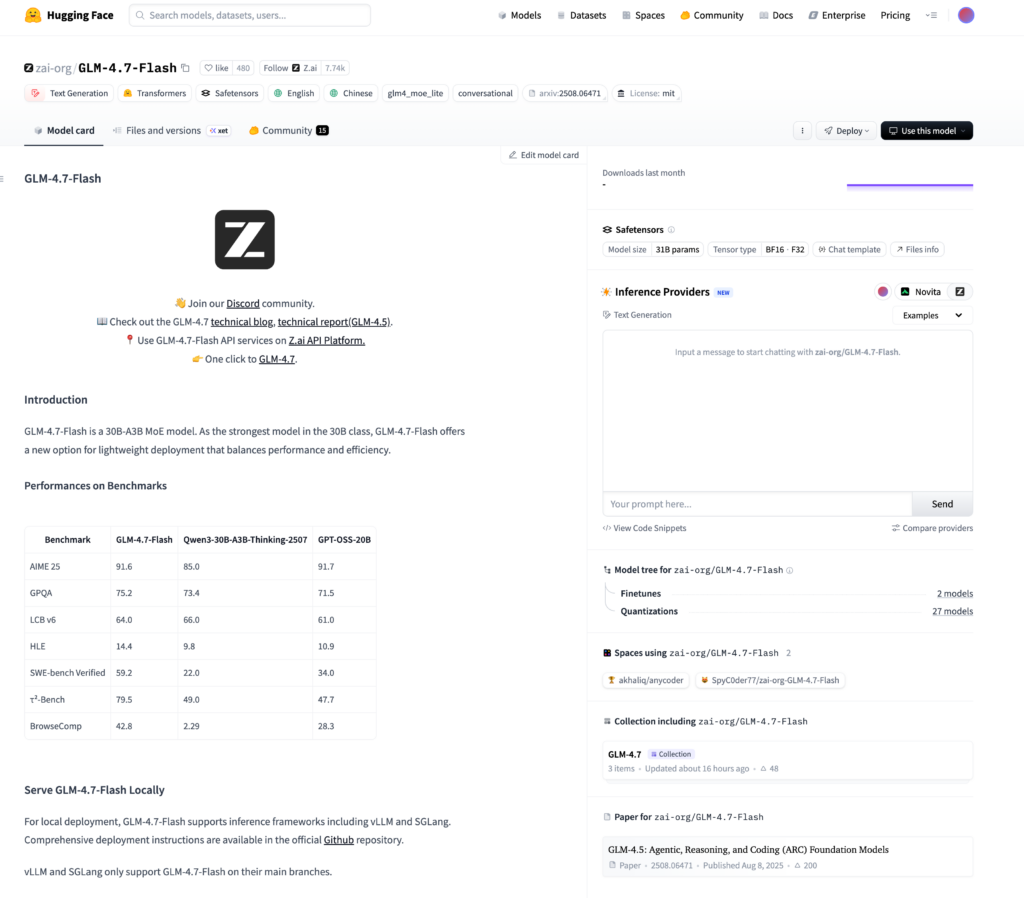Click the model tree info icon
Screen dimensions: 1024x898
[x=790, y=570]
